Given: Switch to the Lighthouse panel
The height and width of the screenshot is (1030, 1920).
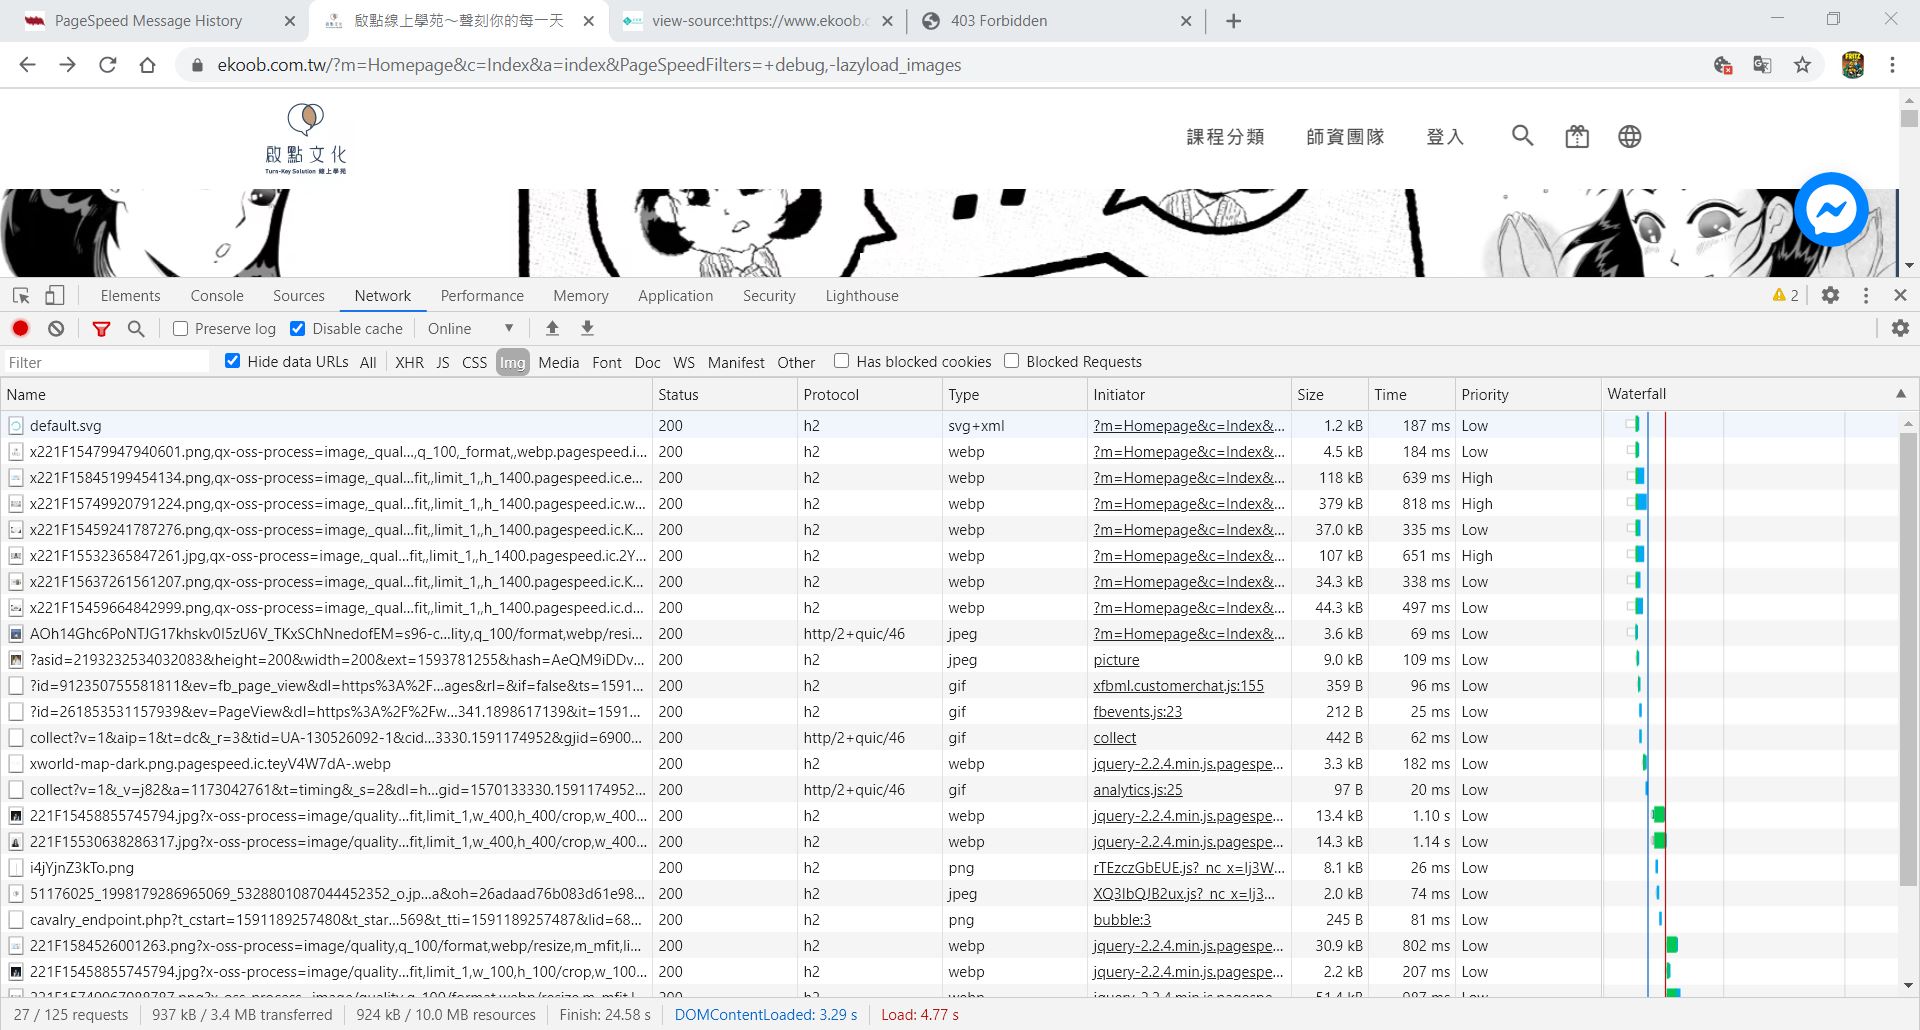Looking at the screenshot, I should click(862, 296).
